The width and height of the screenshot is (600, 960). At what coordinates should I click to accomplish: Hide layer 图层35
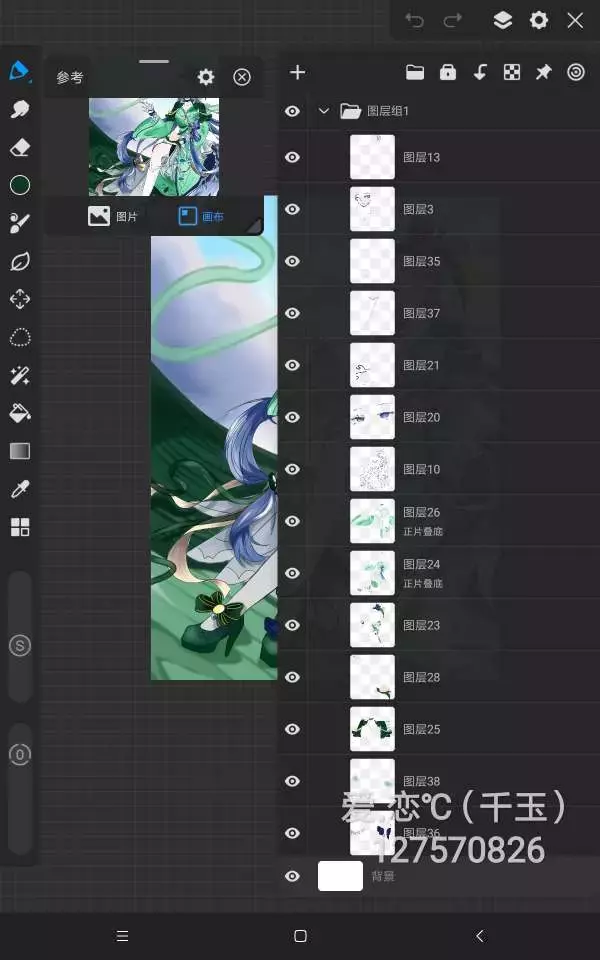(x=293, y=261)
